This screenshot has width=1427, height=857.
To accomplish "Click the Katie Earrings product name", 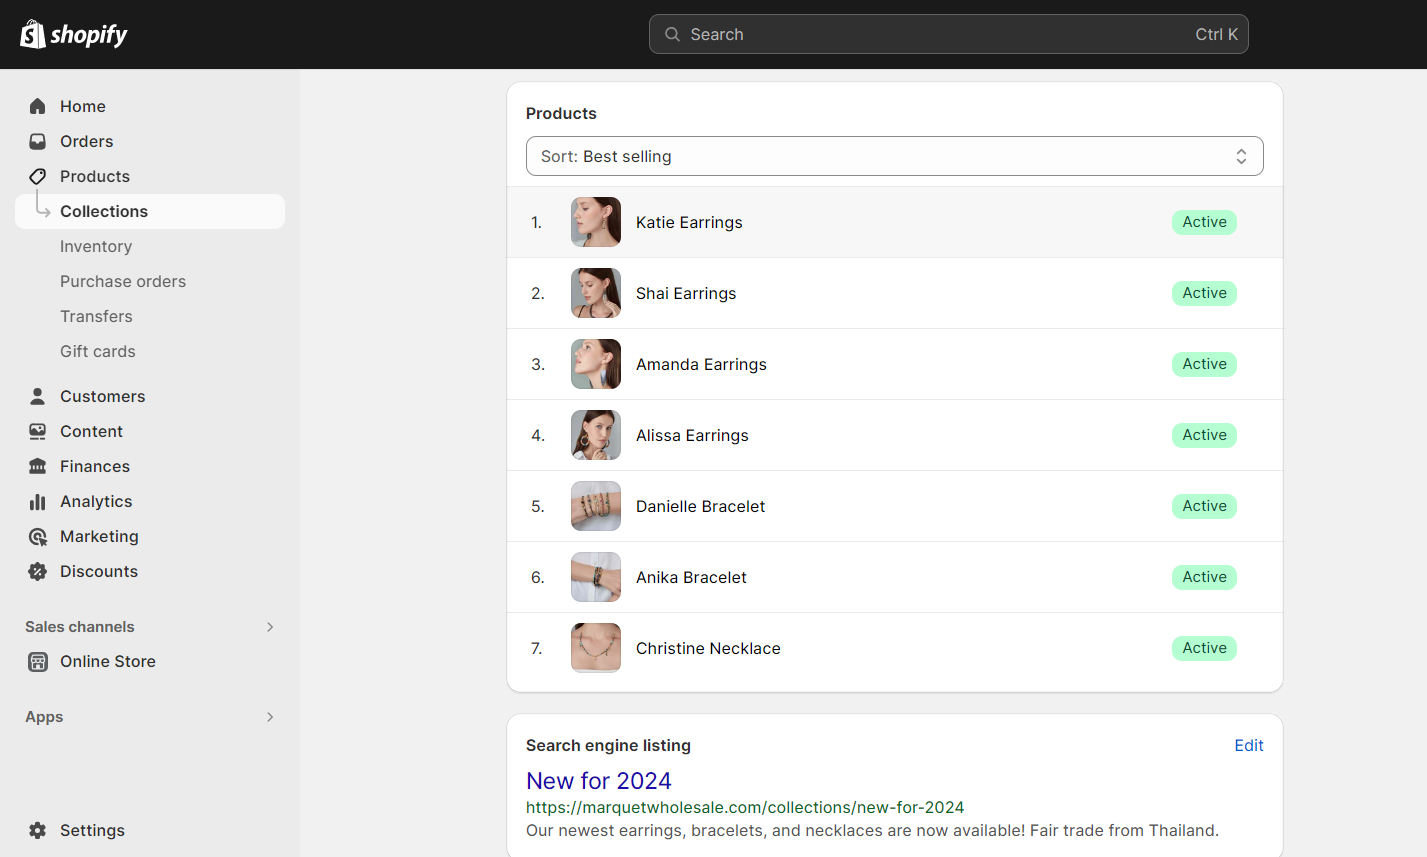I will 689,222.
